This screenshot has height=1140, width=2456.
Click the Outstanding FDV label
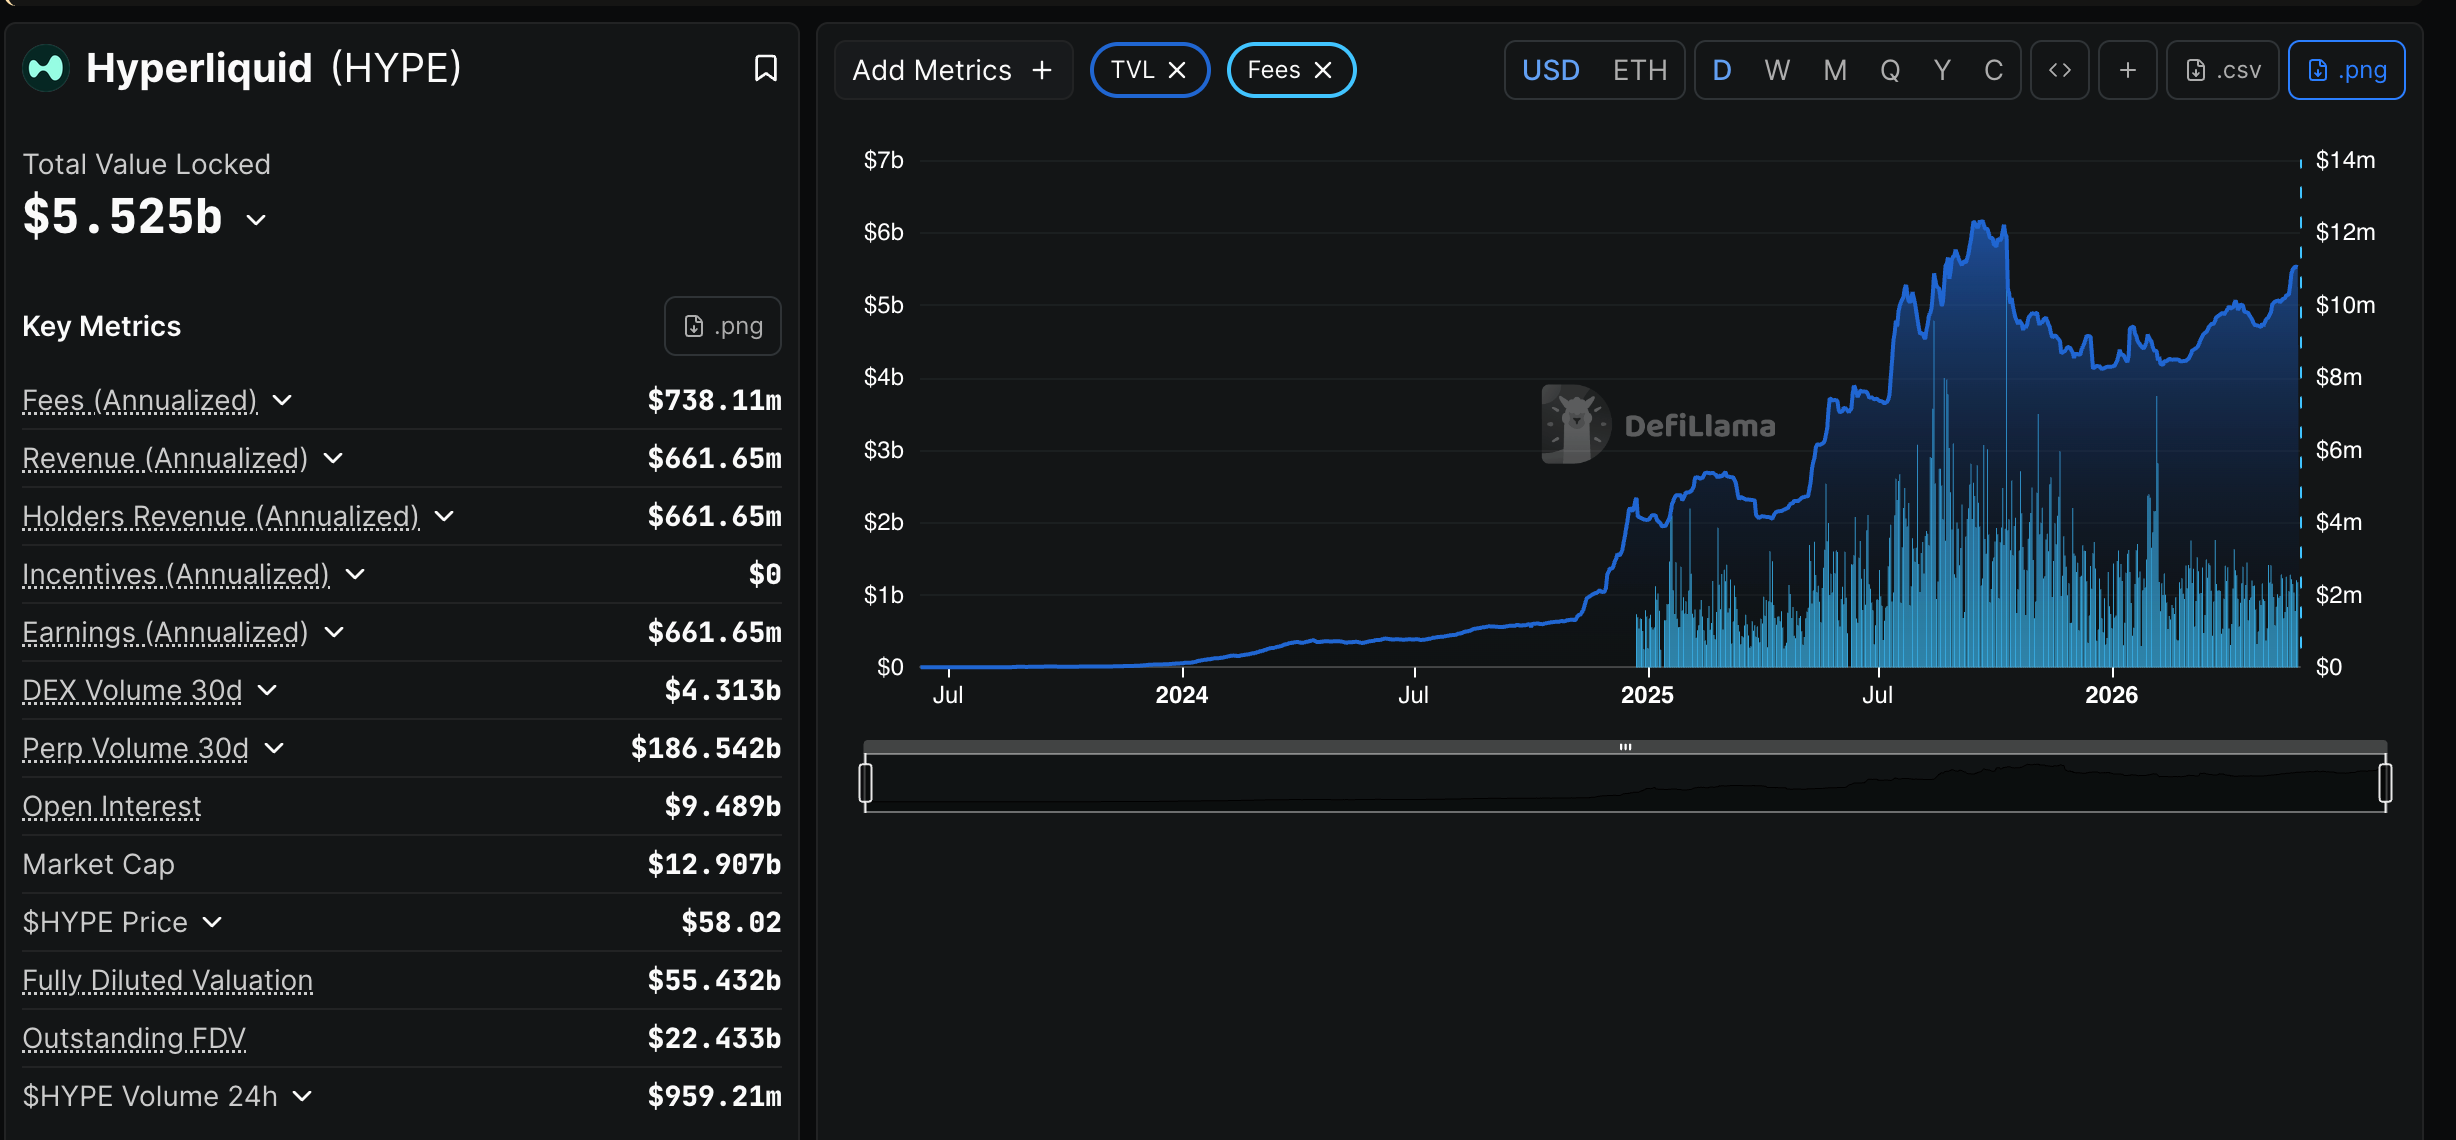(134, 1038)
